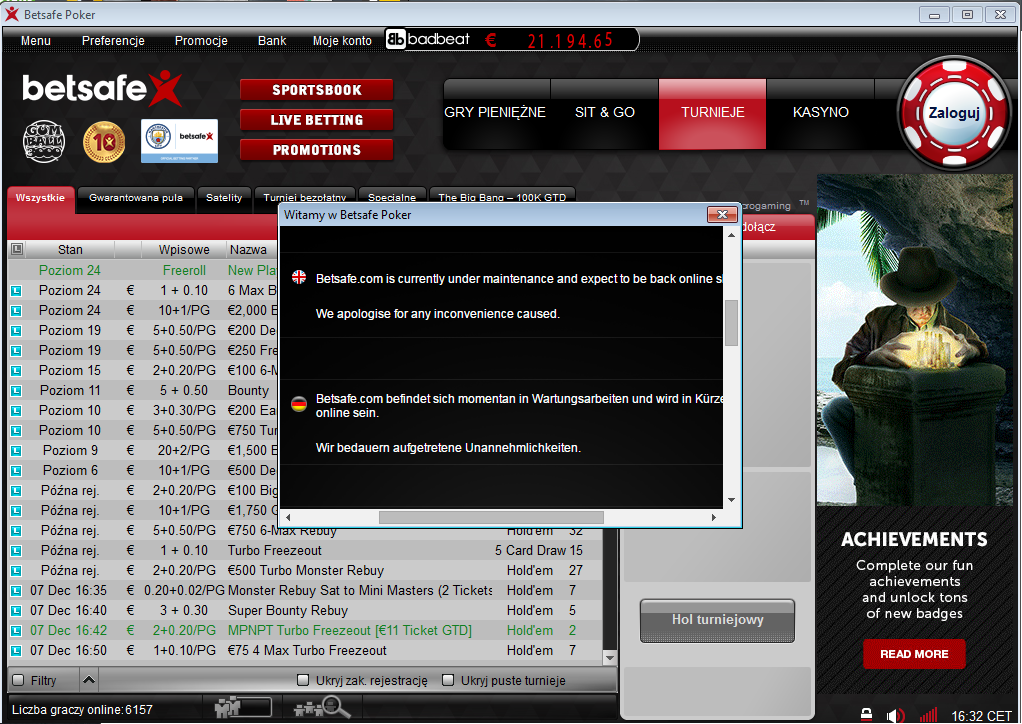This screenshot has width=1022, height=724.
Task: Toggle the speaker sound icon
Action: [896, 715]
